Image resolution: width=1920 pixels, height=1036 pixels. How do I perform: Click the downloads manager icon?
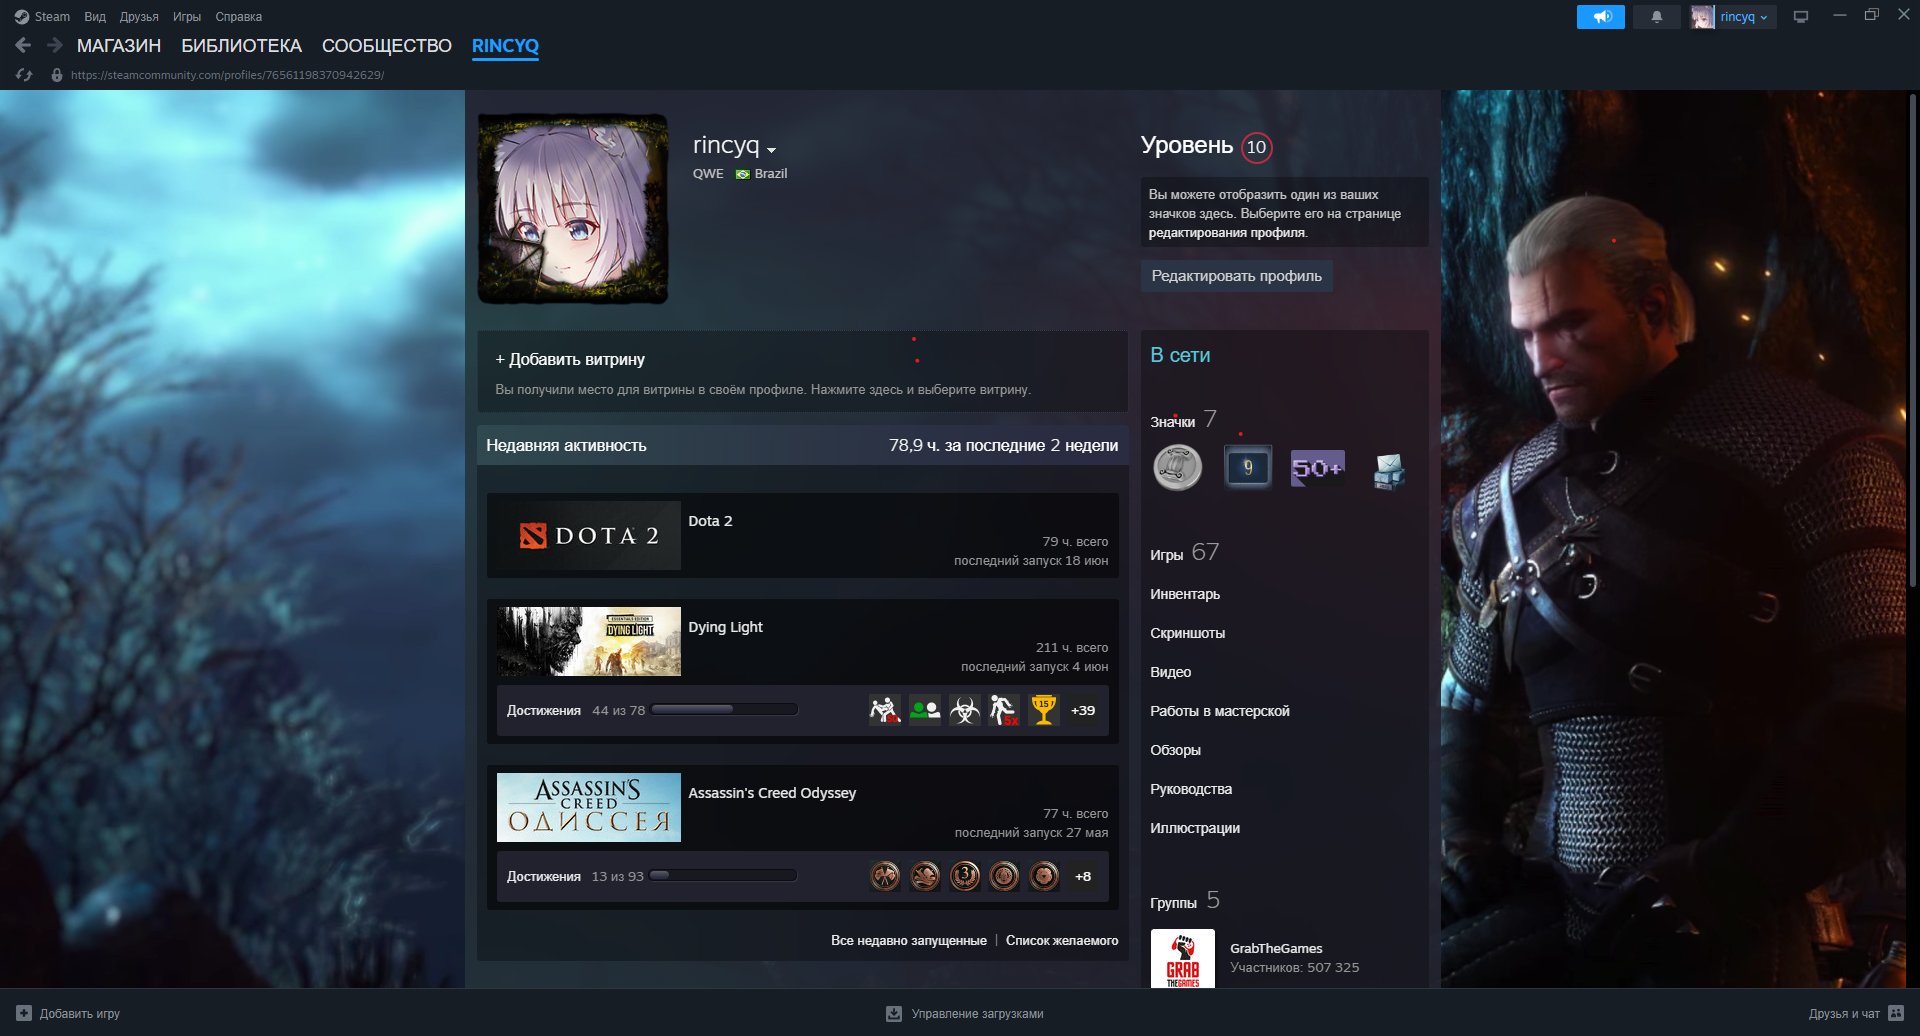(894, 1013)
